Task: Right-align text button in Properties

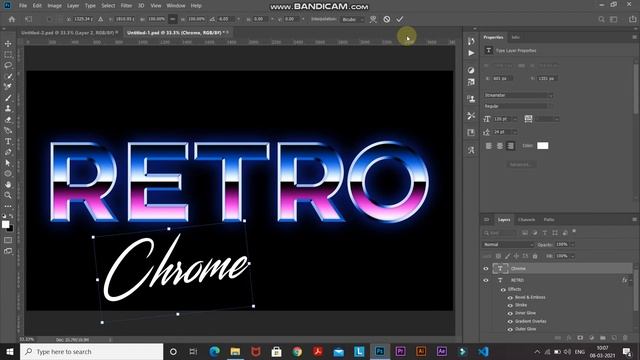Action: click(511, 146)
